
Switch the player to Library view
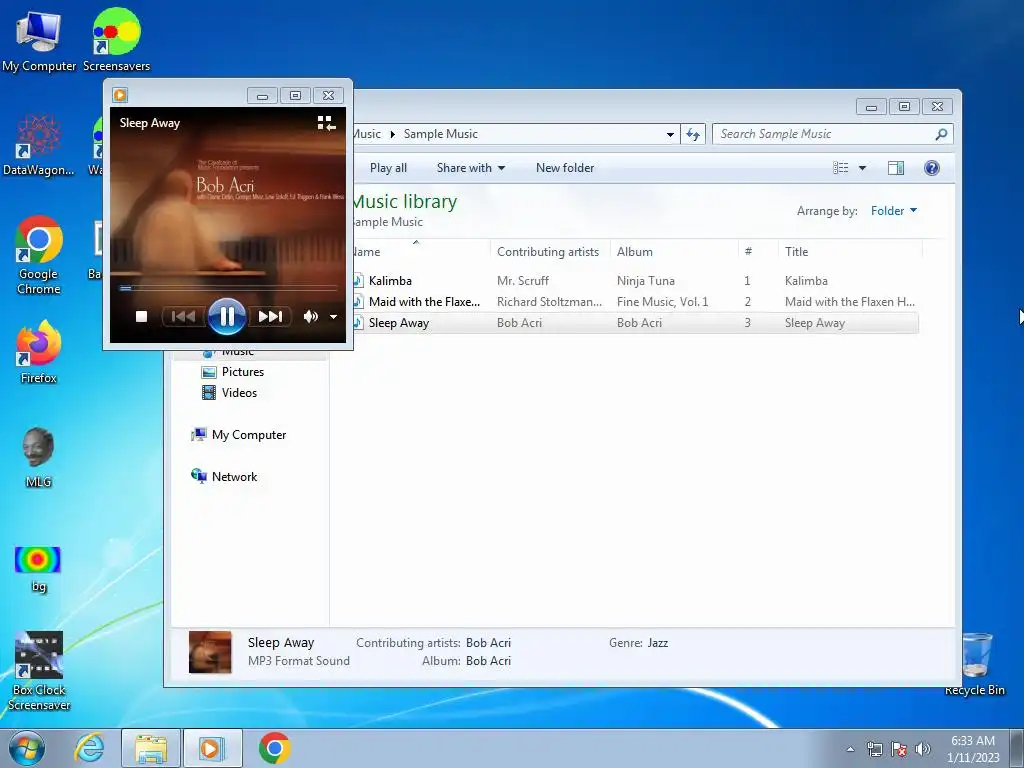[327, 123]
